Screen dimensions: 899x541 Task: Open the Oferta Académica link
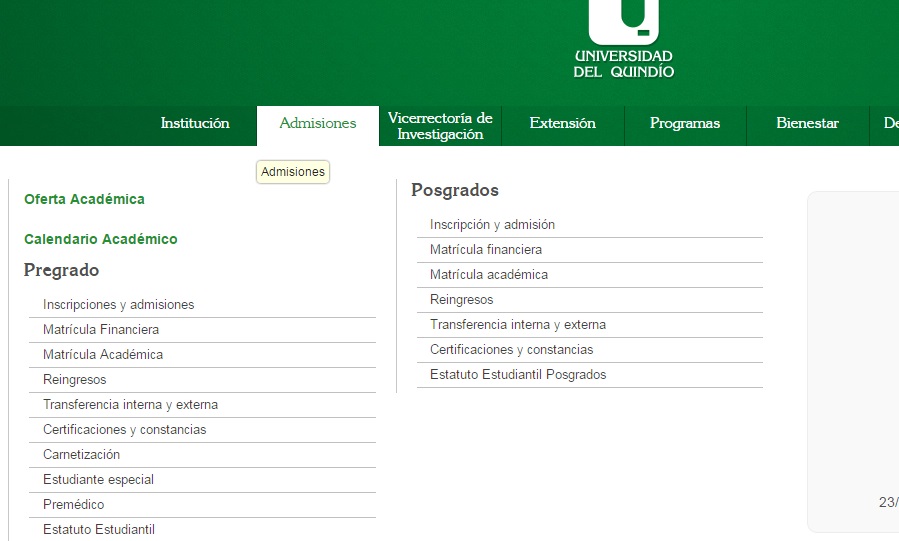click(x=84, y=199)
